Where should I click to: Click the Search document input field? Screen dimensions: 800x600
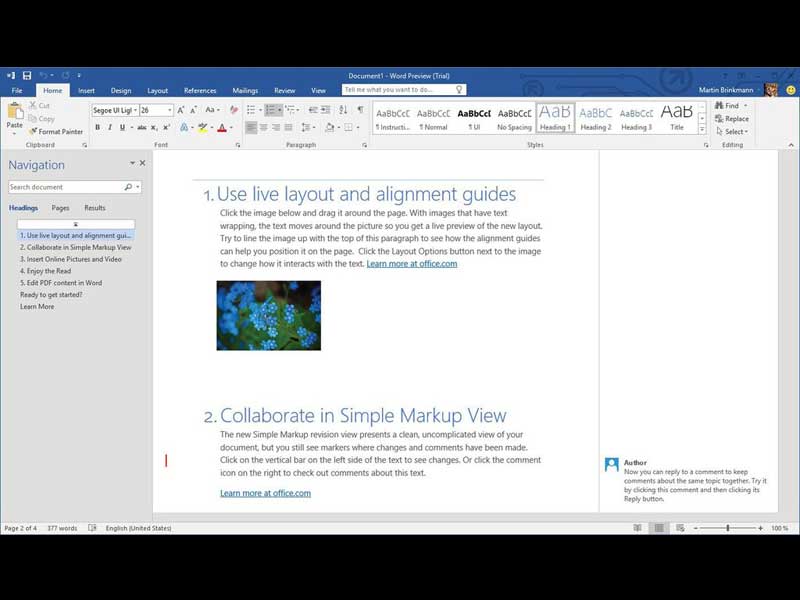[x=65, y=187]
